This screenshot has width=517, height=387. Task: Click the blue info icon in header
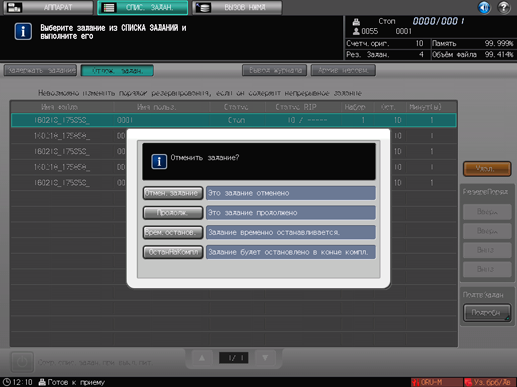click(23, 31)
